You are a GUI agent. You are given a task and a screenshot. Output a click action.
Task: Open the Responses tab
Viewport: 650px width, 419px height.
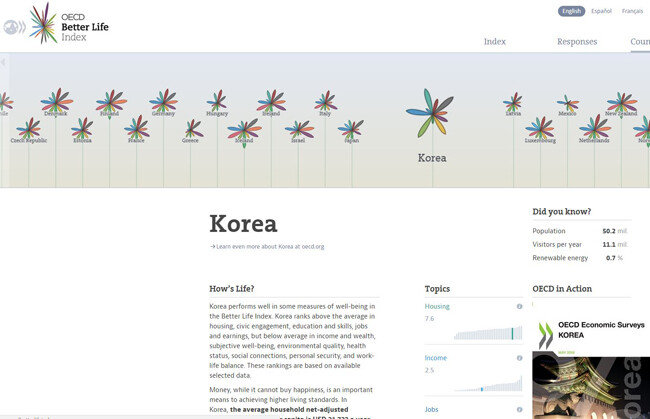(x=577, y=42)
